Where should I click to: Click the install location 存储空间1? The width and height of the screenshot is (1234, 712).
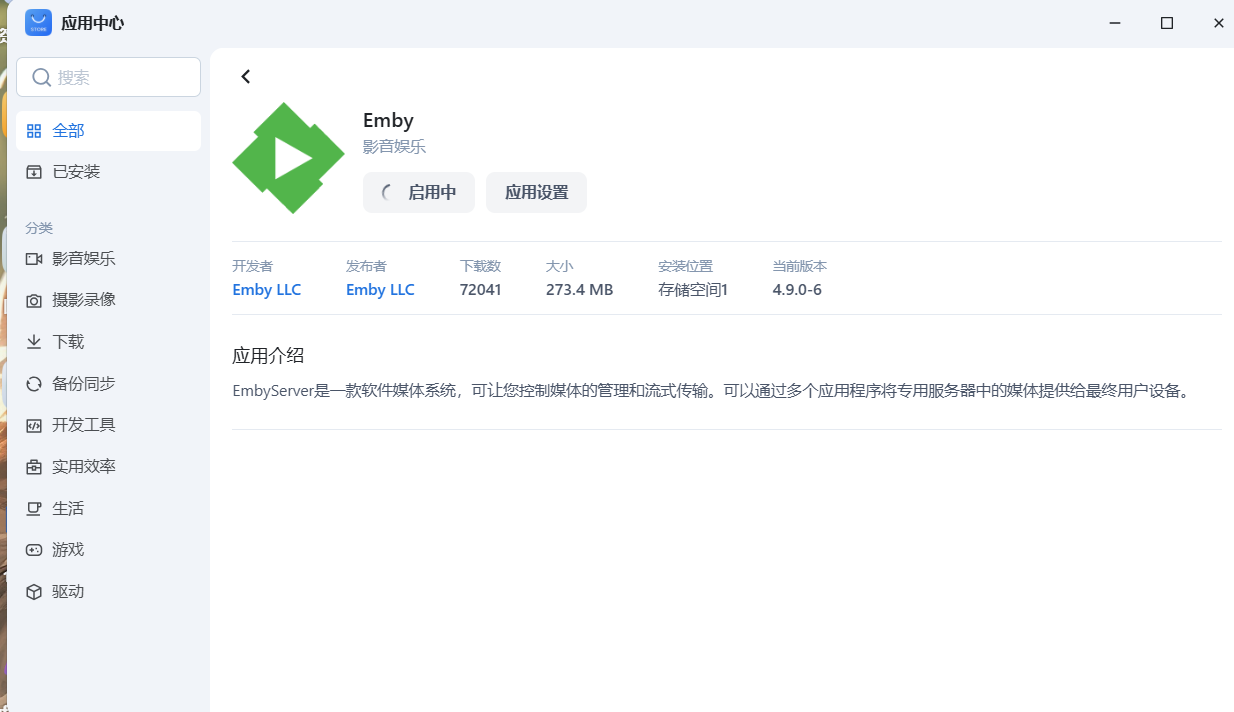693,290
